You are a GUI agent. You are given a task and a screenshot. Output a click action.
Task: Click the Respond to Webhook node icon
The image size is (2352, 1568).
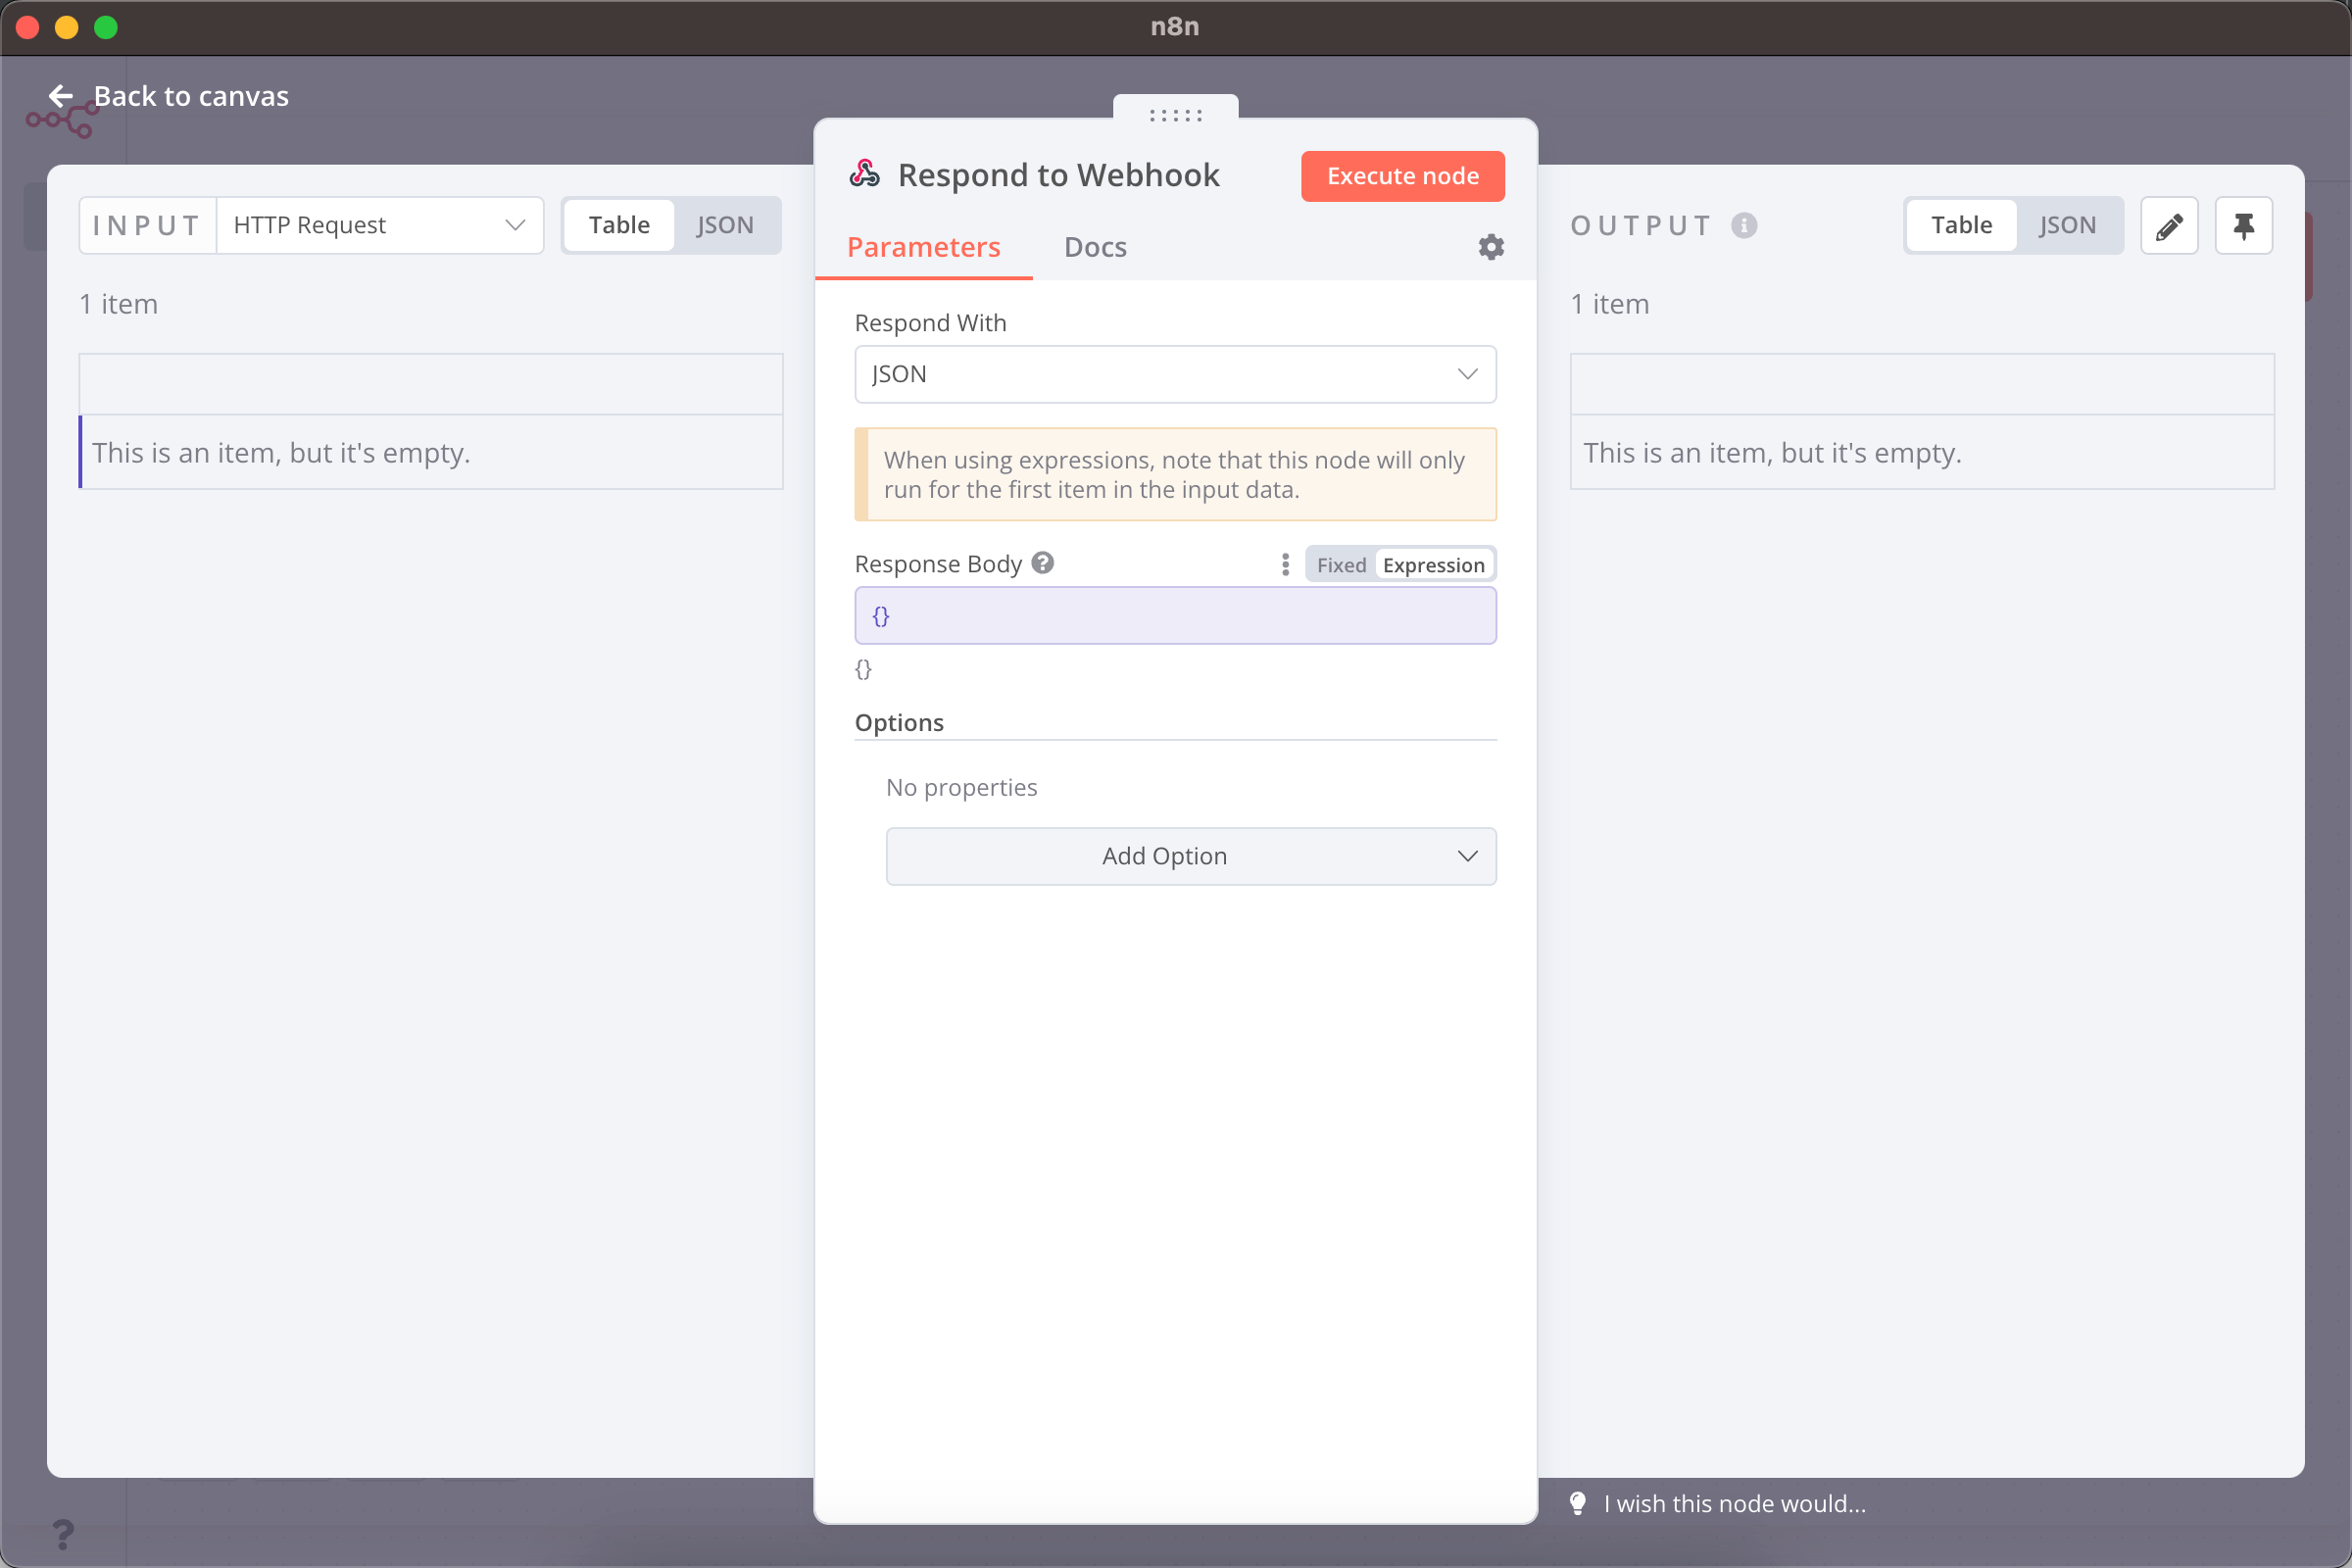click(x=864, y=173)
